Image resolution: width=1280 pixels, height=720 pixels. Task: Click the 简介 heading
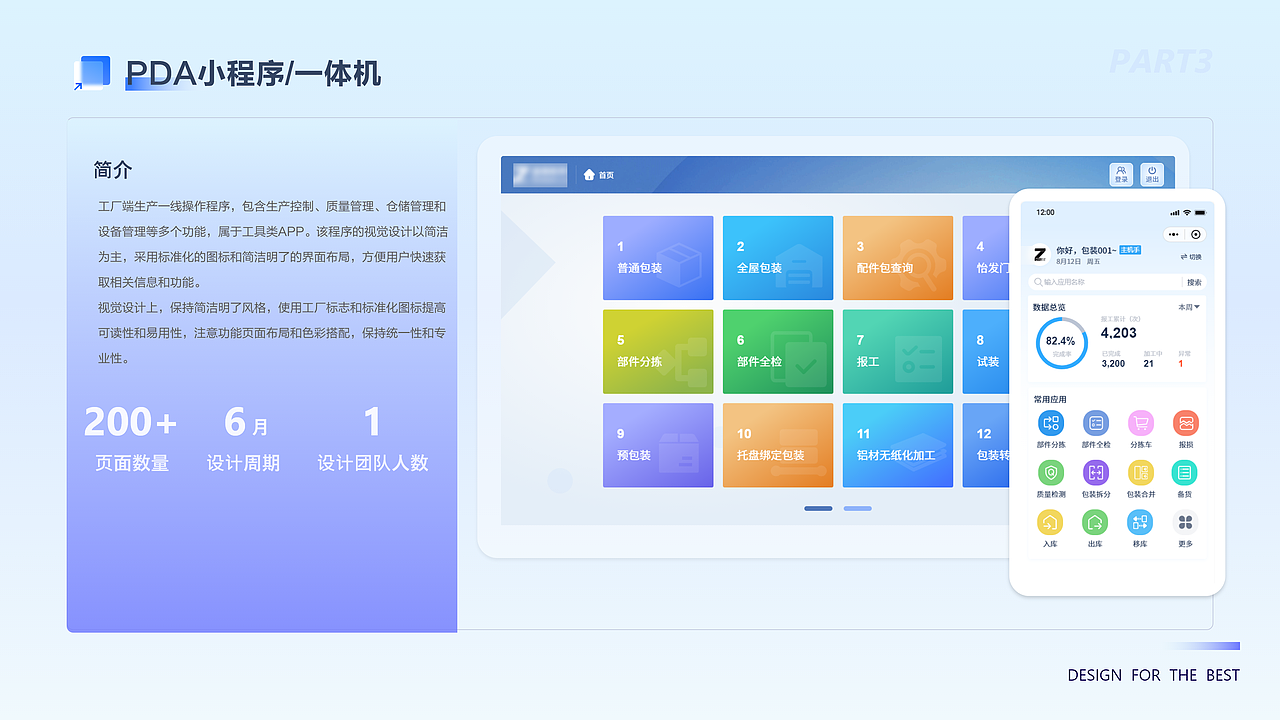pos(113,170)
